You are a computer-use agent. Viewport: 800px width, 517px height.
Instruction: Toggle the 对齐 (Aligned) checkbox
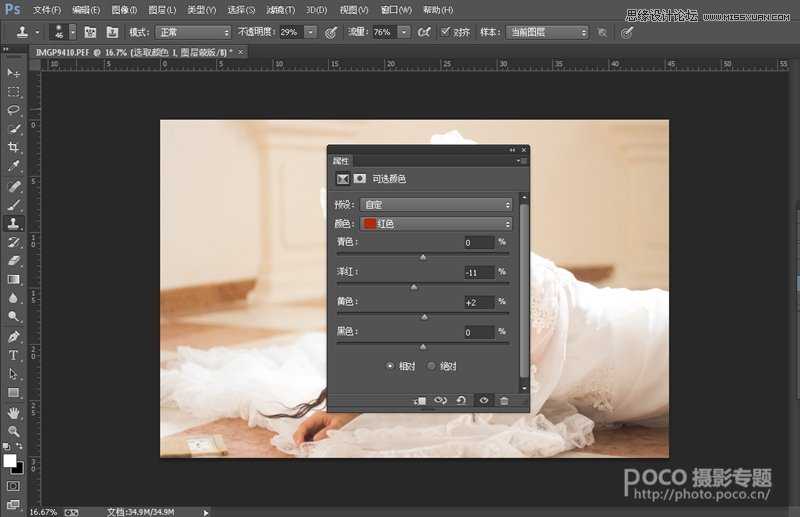point(445,32)
